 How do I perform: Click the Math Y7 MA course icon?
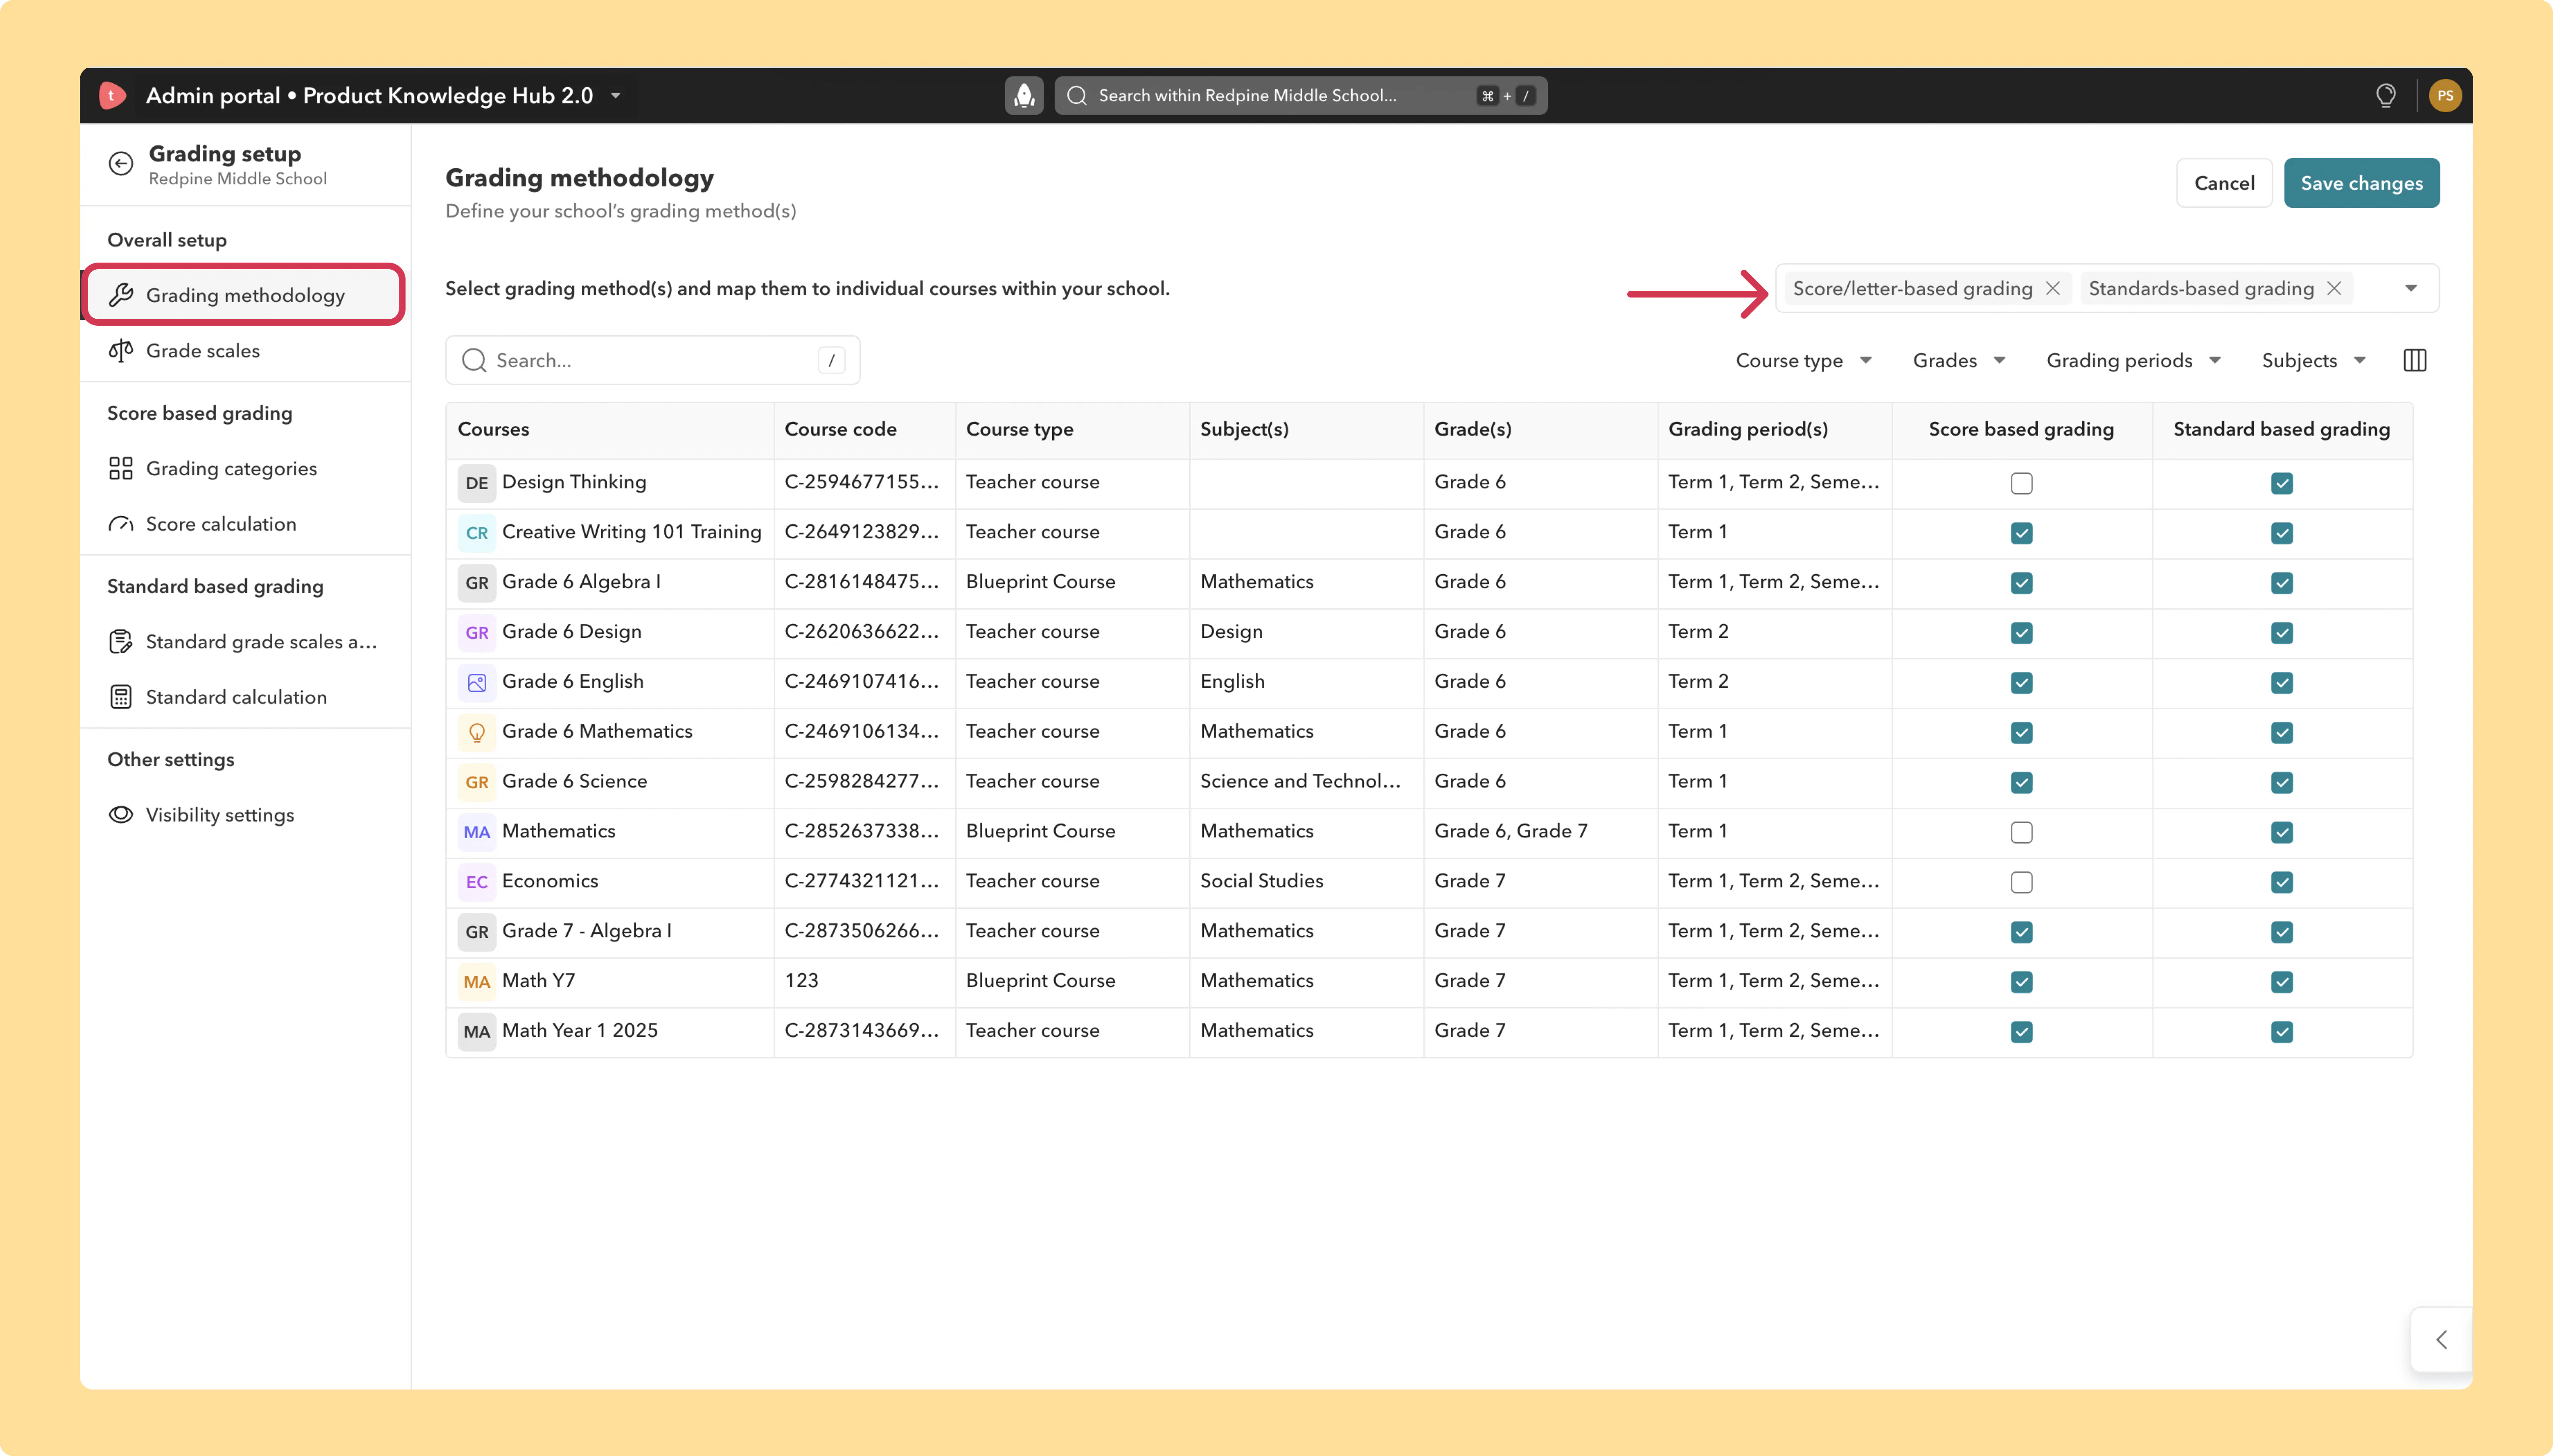(x=477, y=982)
